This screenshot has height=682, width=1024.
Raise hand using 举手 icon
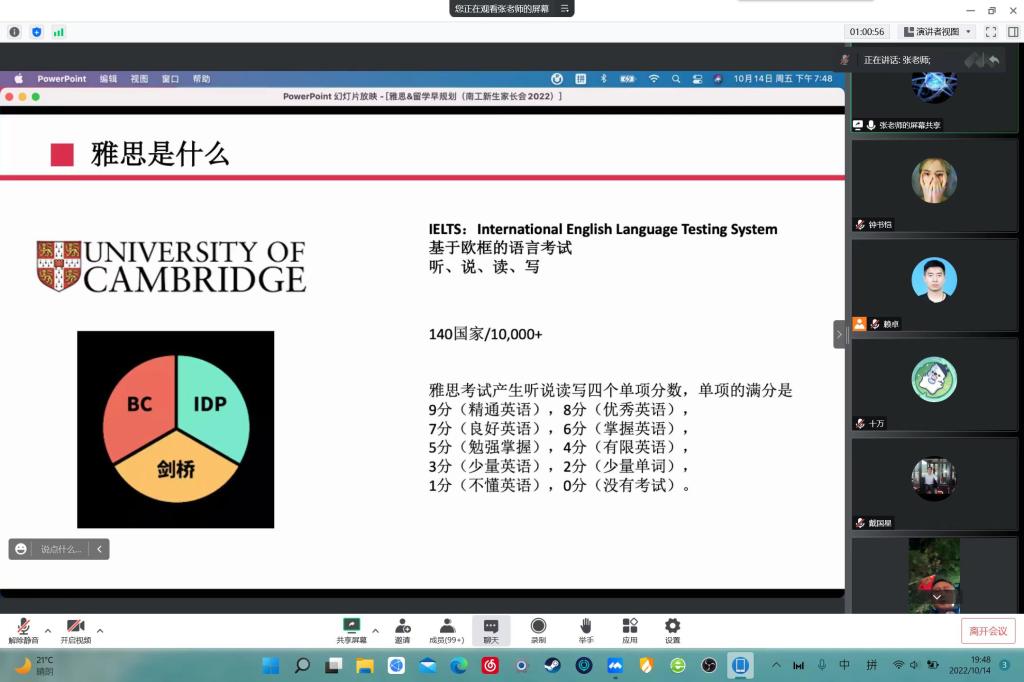pos(586,630)
